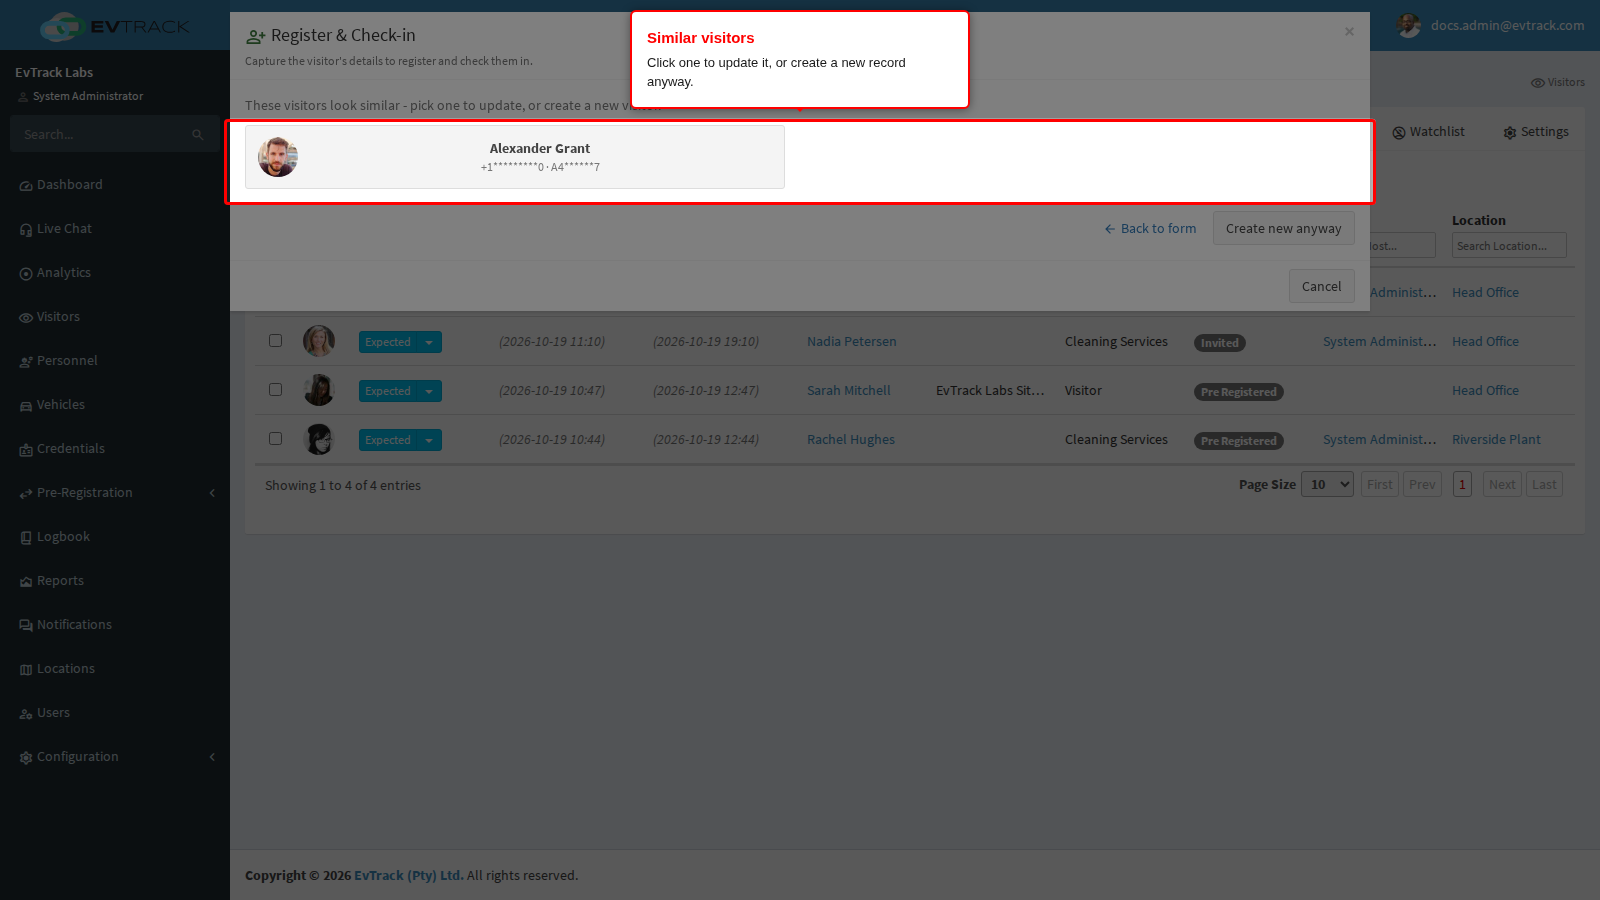Click the Personnel sidebar icon

point(26,362)
